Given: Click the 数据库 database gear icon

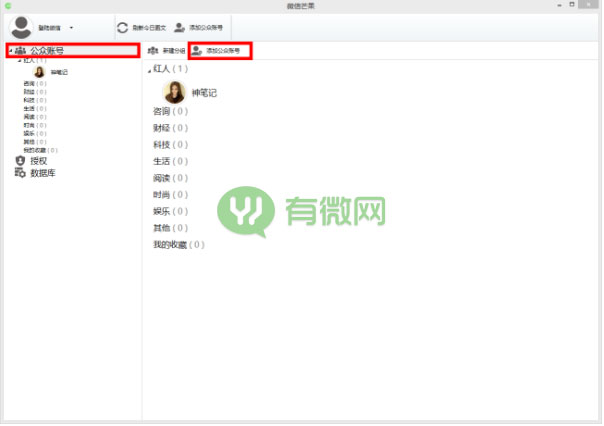Looking at the screenshot, I should 20,173.
